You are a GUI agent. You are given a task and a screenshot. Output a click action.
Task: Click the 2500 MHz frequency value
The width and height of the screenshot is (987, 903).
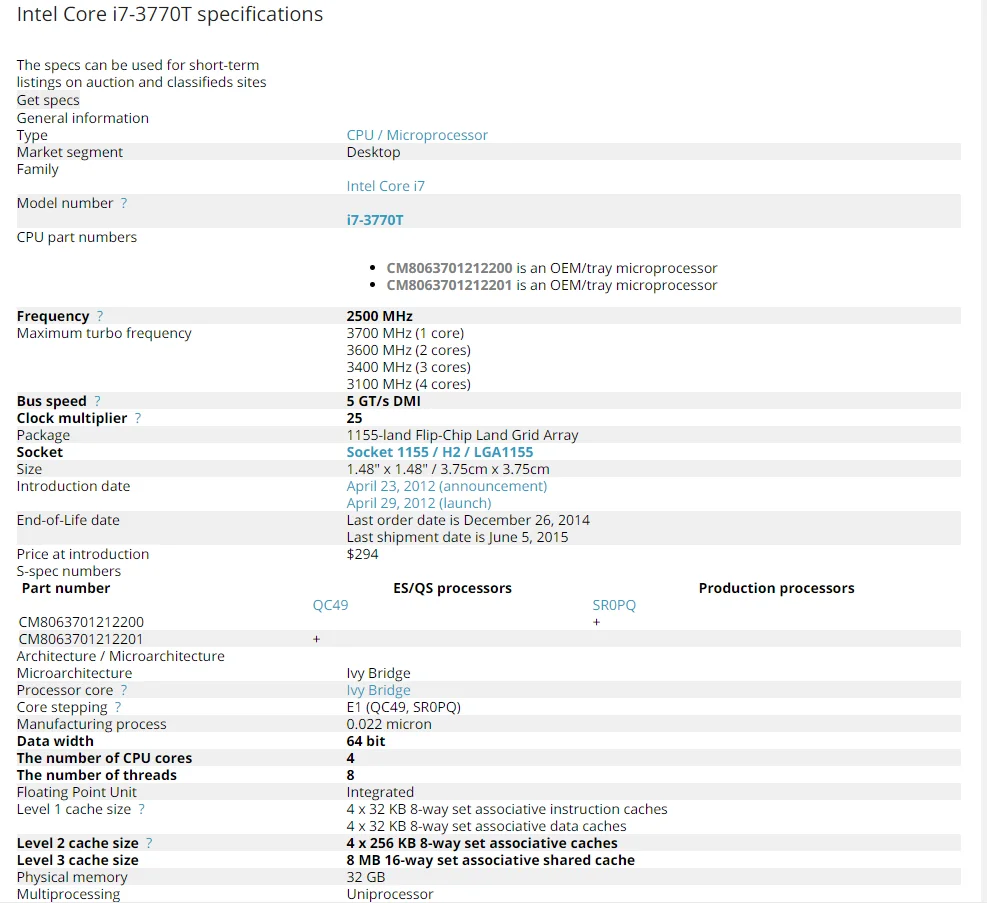pyautogui.click(x=380, y=316)
